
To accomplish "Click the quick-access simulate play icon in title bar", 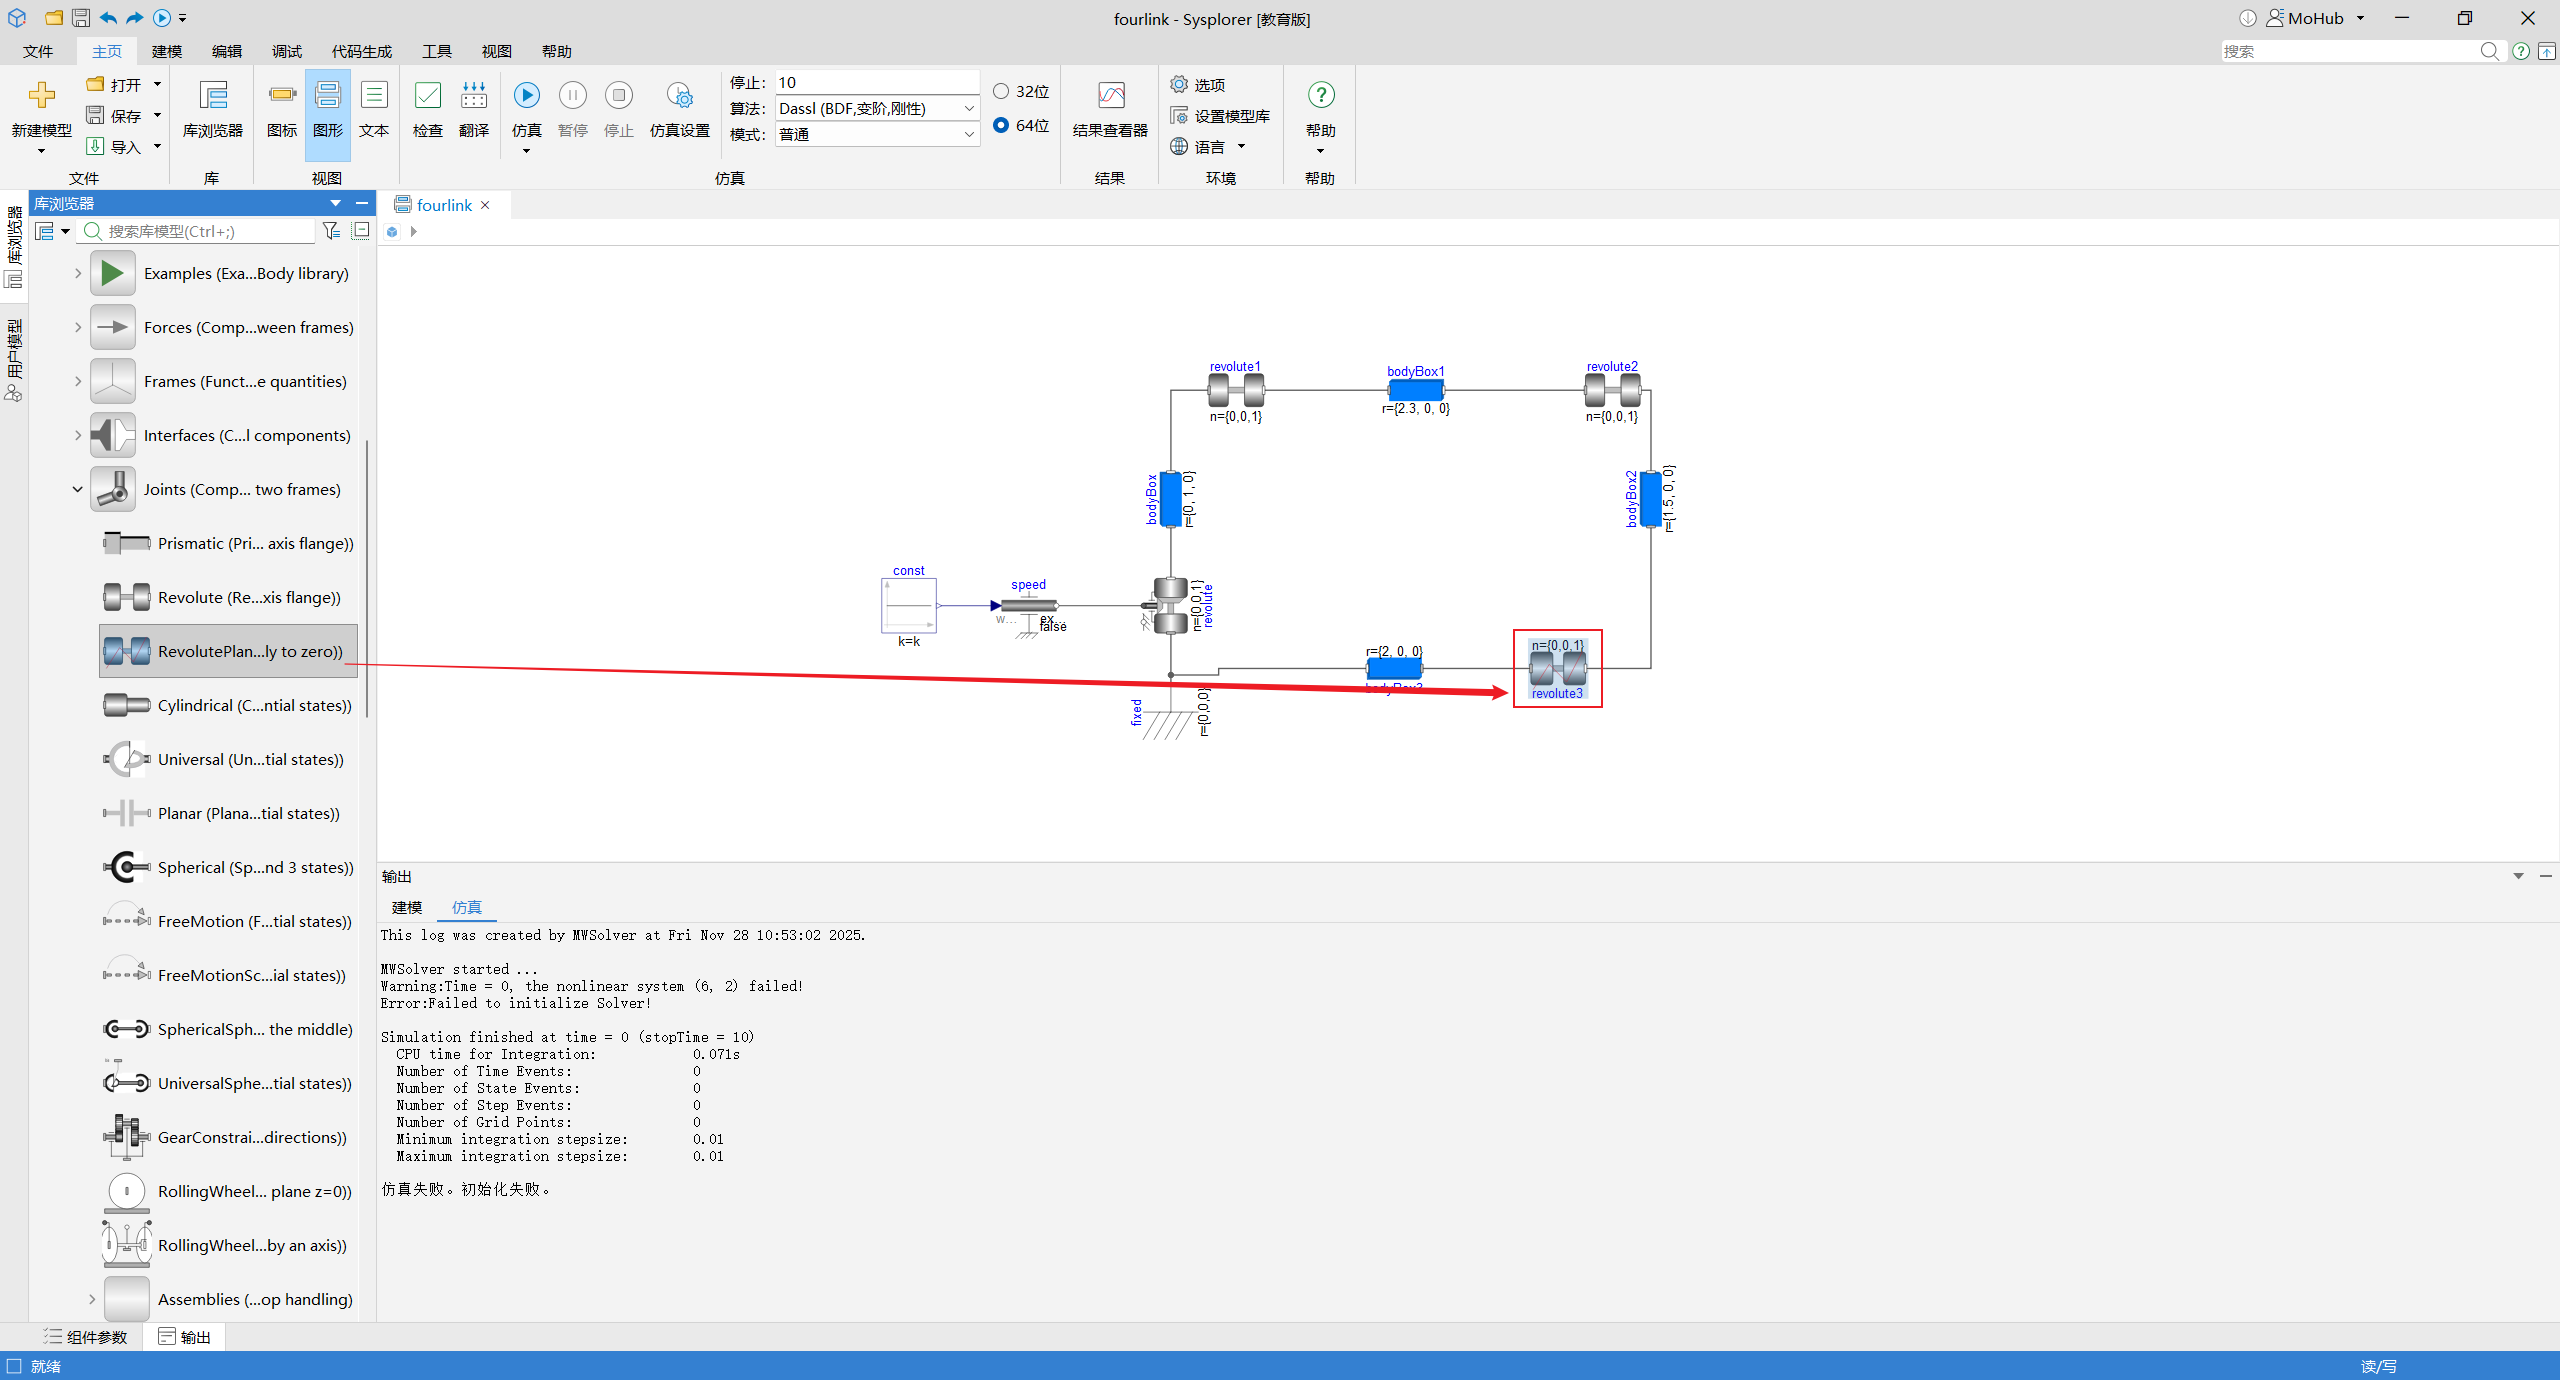I will [x=162, y=18].
